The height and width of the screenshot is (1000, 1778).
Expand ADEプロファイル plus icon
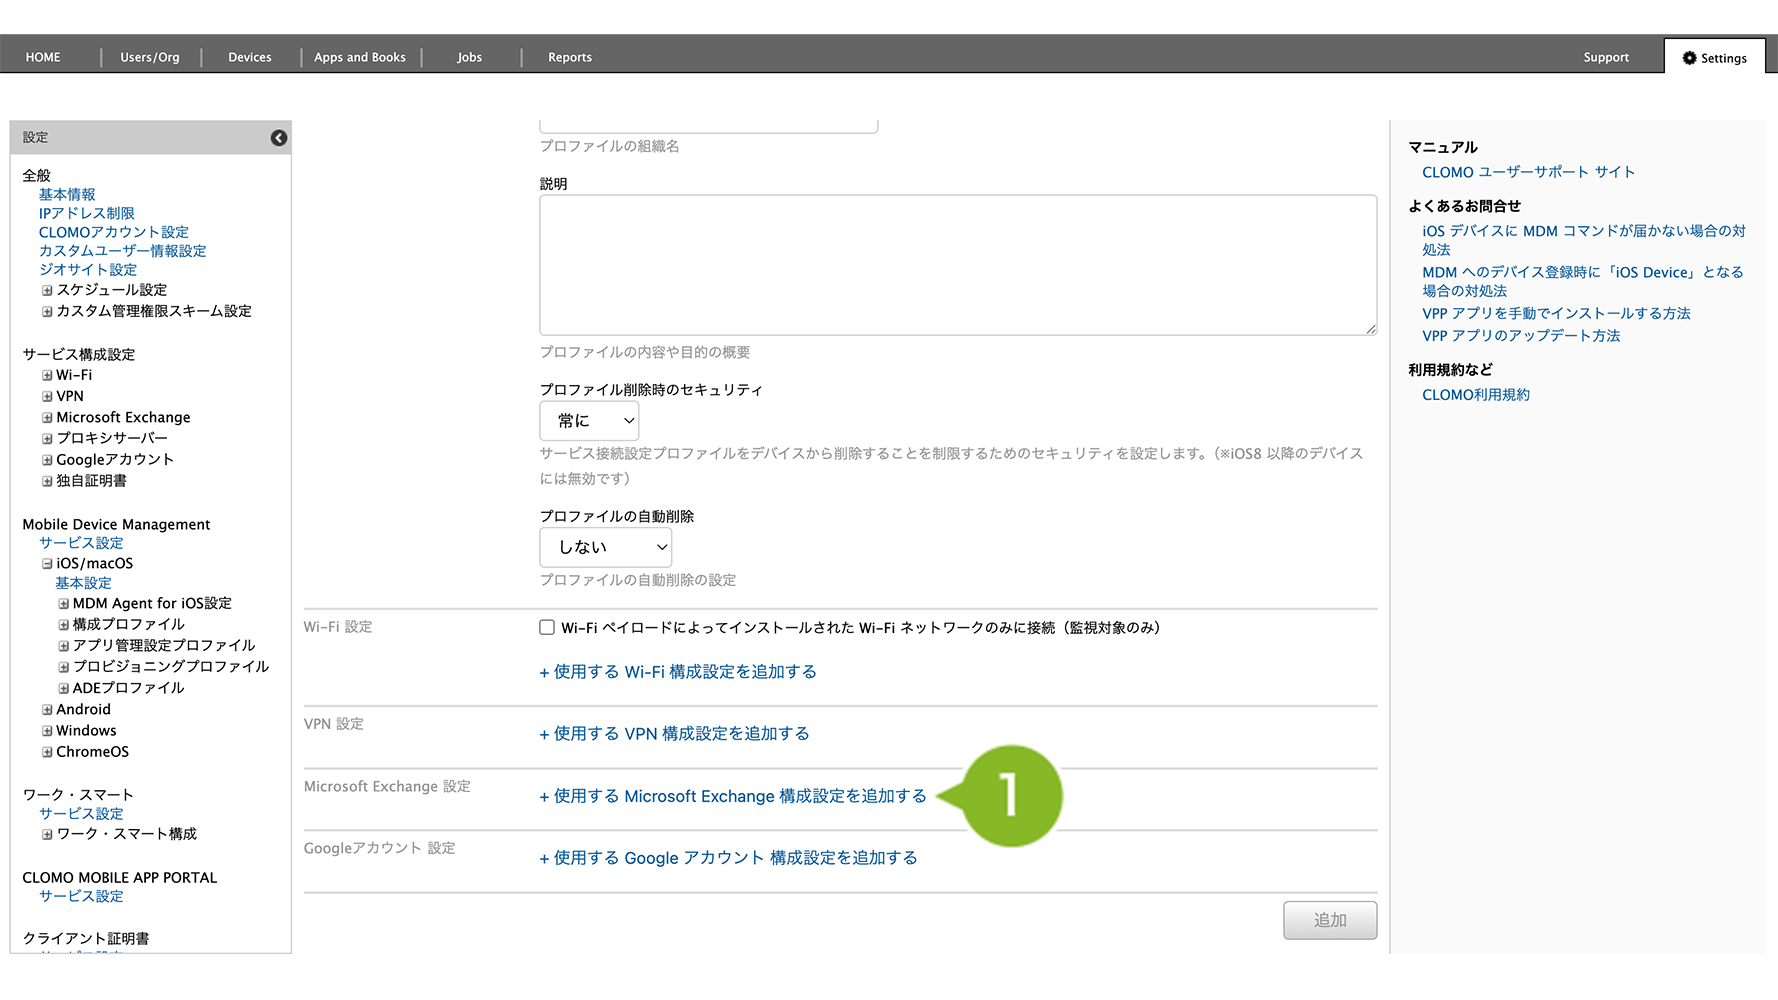[64, 689]
